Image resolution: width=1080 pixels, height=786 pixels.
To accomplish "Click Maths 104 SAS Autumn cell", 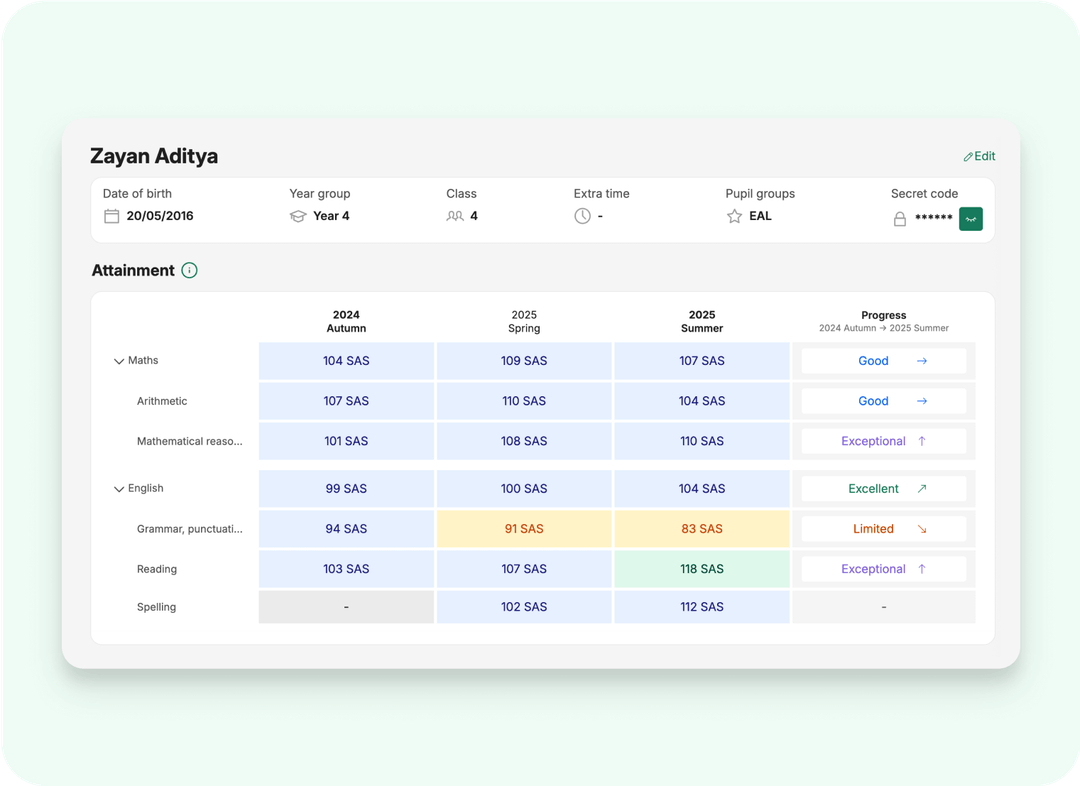I will pyautogui.click(x=346, y=361).
